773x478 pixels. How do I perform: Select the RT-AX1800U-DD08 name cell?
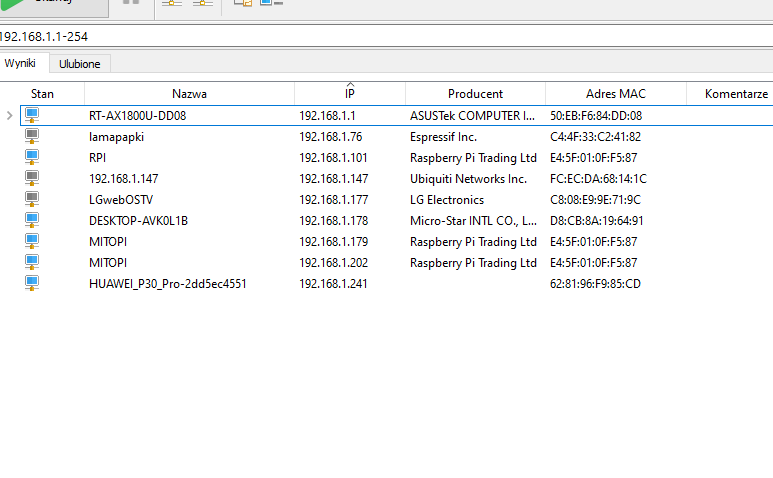(x=138, y=116)
